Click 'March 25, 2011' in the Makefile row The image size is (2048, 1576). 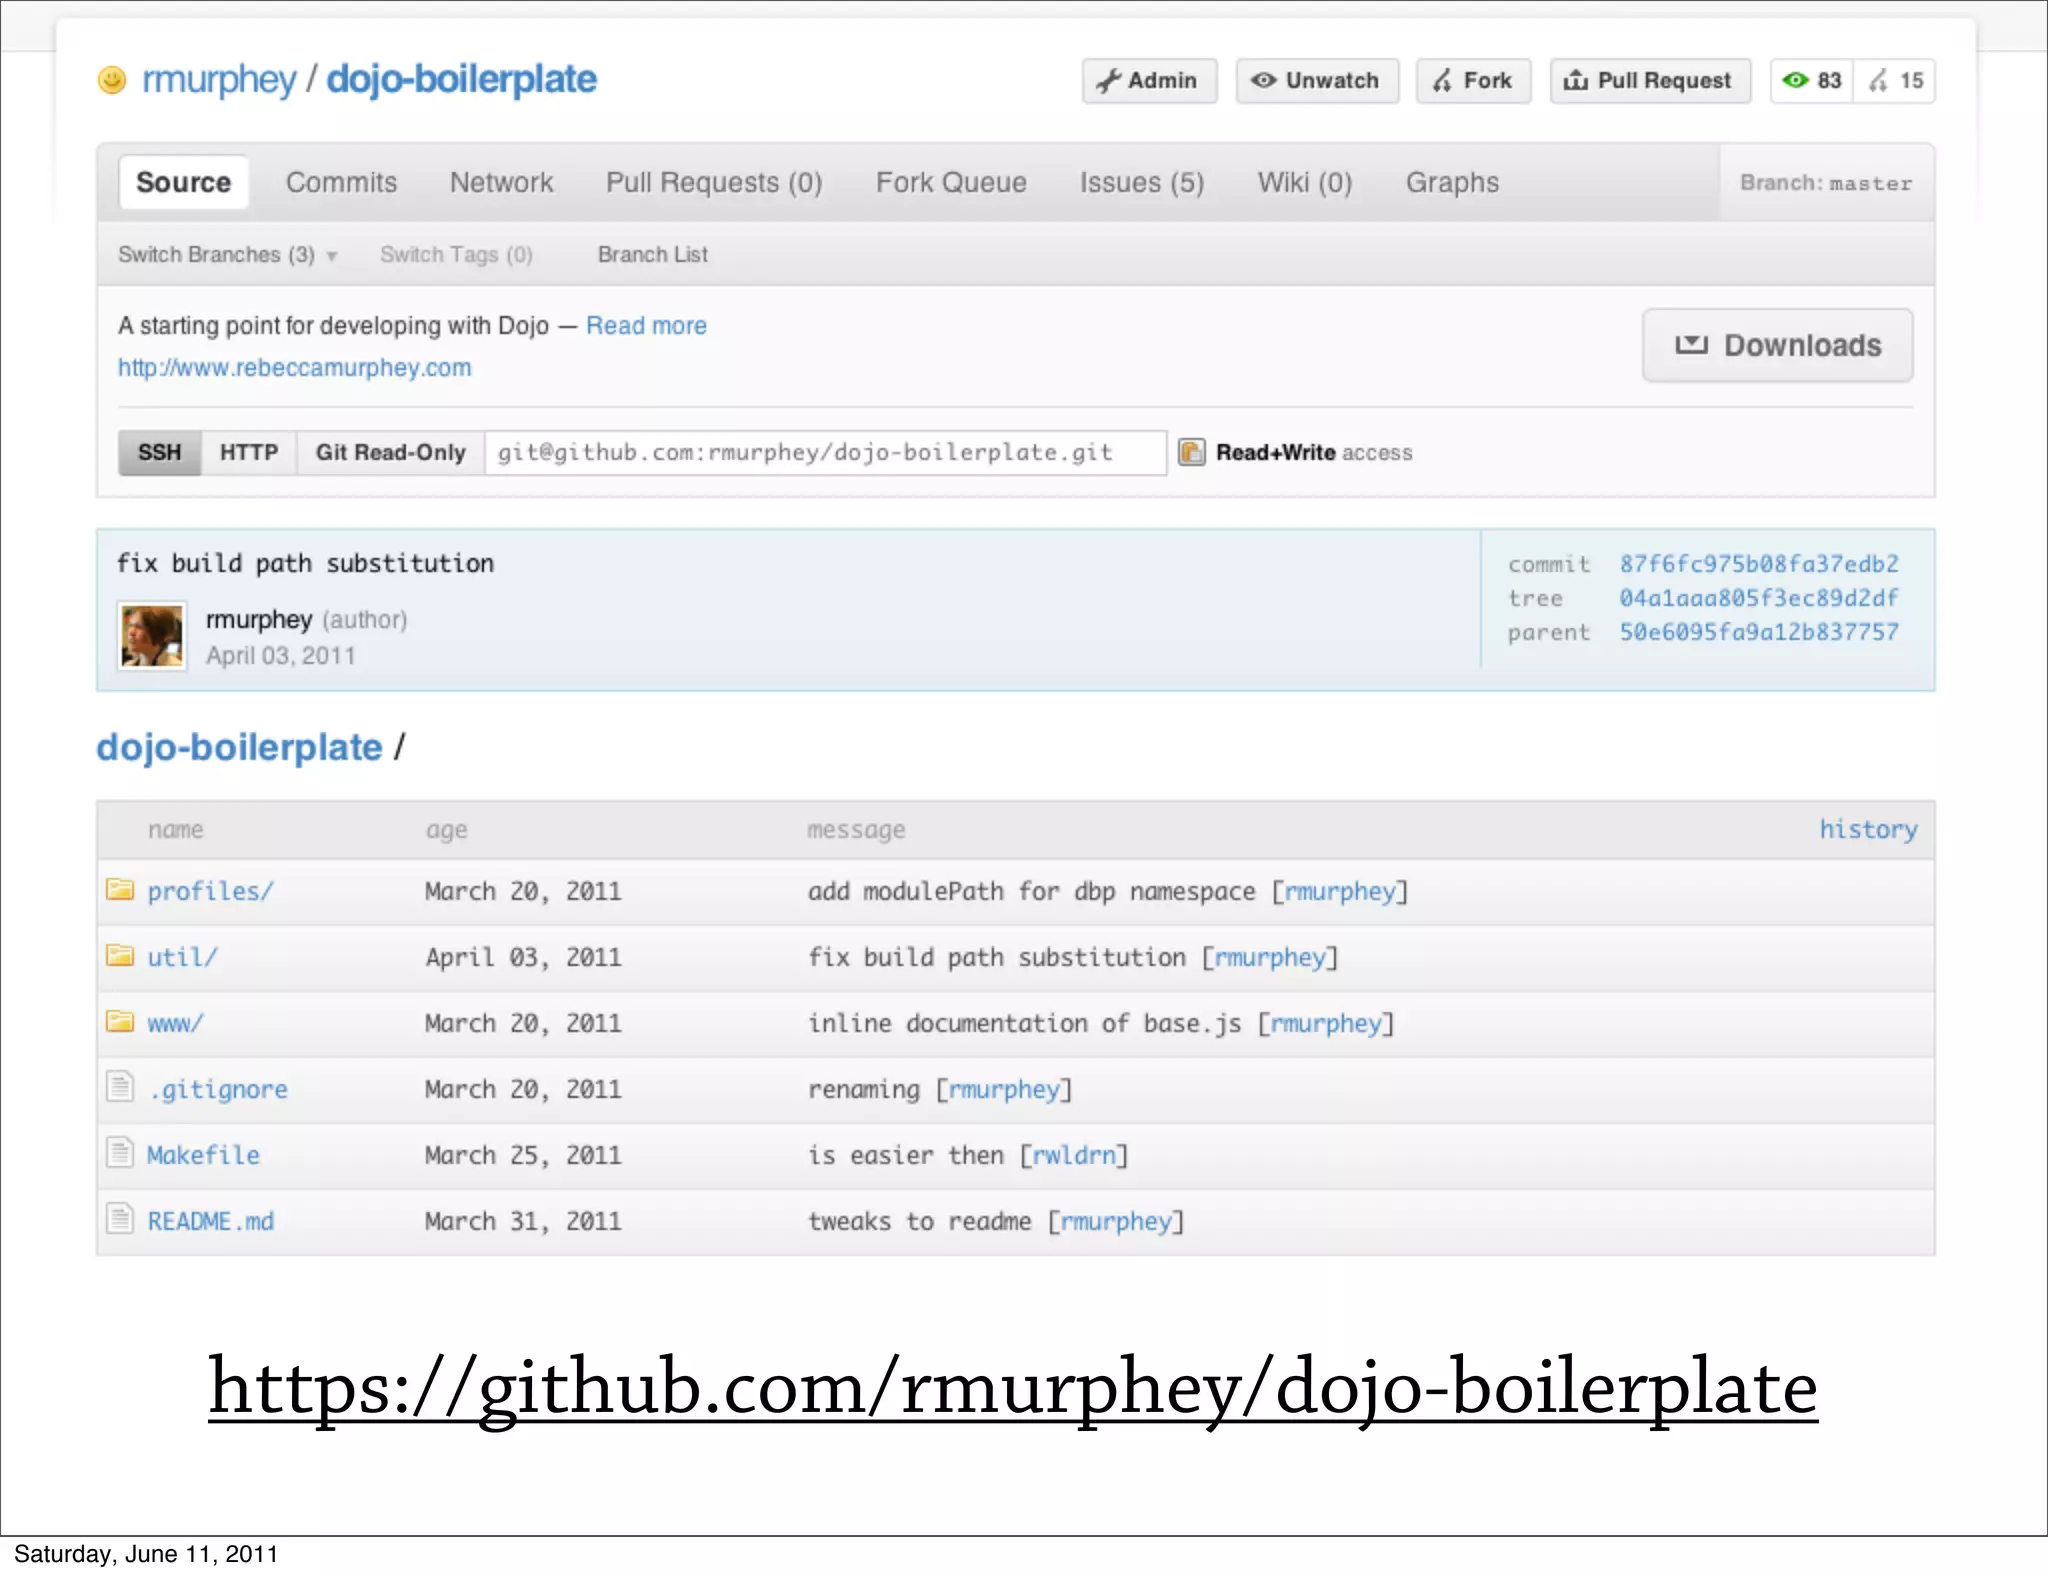click(523, 1156)
